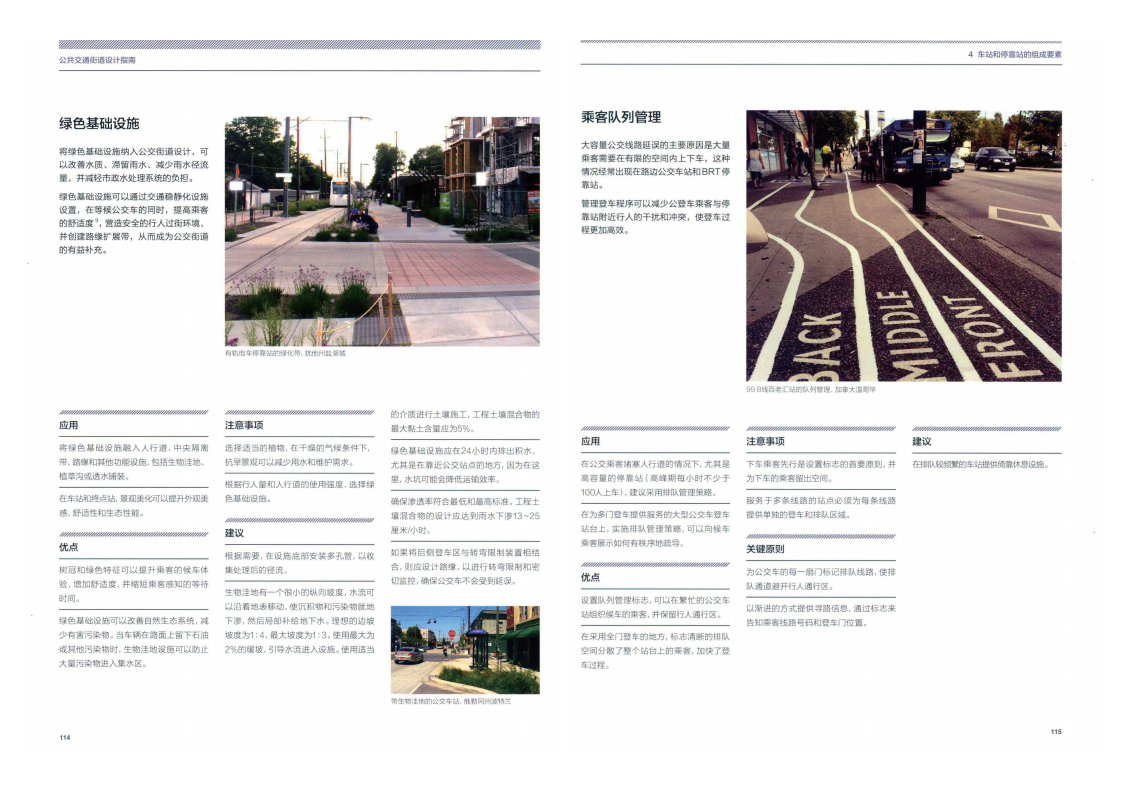Click the 关键原则 section heading
The width and height of the screenshot is (1123, 794).
pos(765,549)
